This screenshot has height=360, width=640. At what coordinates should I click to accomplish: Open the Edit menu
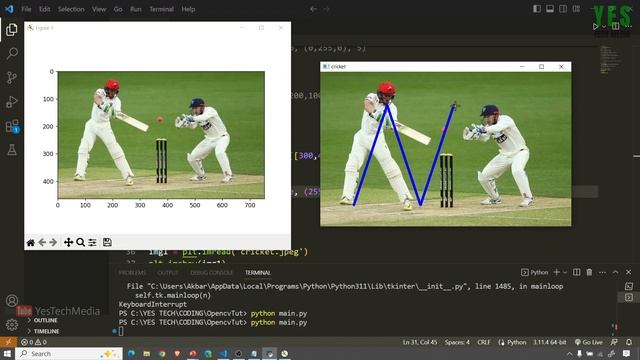coord(44,9)
